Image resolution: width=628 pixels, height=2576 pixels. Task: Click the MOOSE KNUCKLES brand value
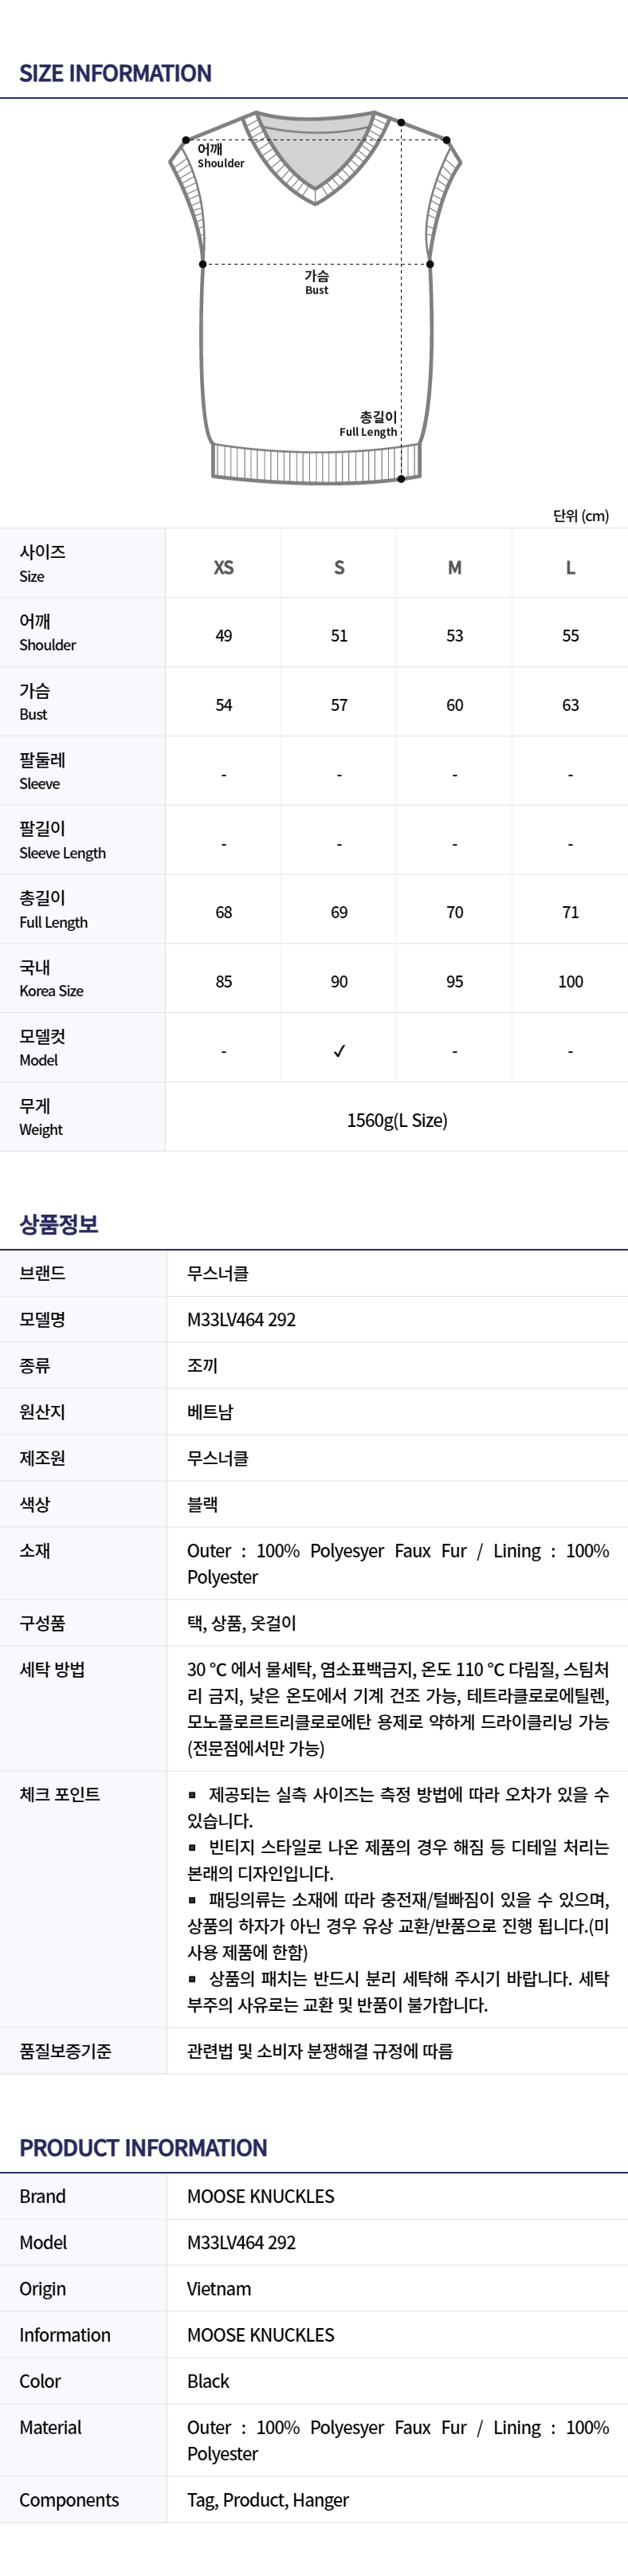[x=261, y=2196]
